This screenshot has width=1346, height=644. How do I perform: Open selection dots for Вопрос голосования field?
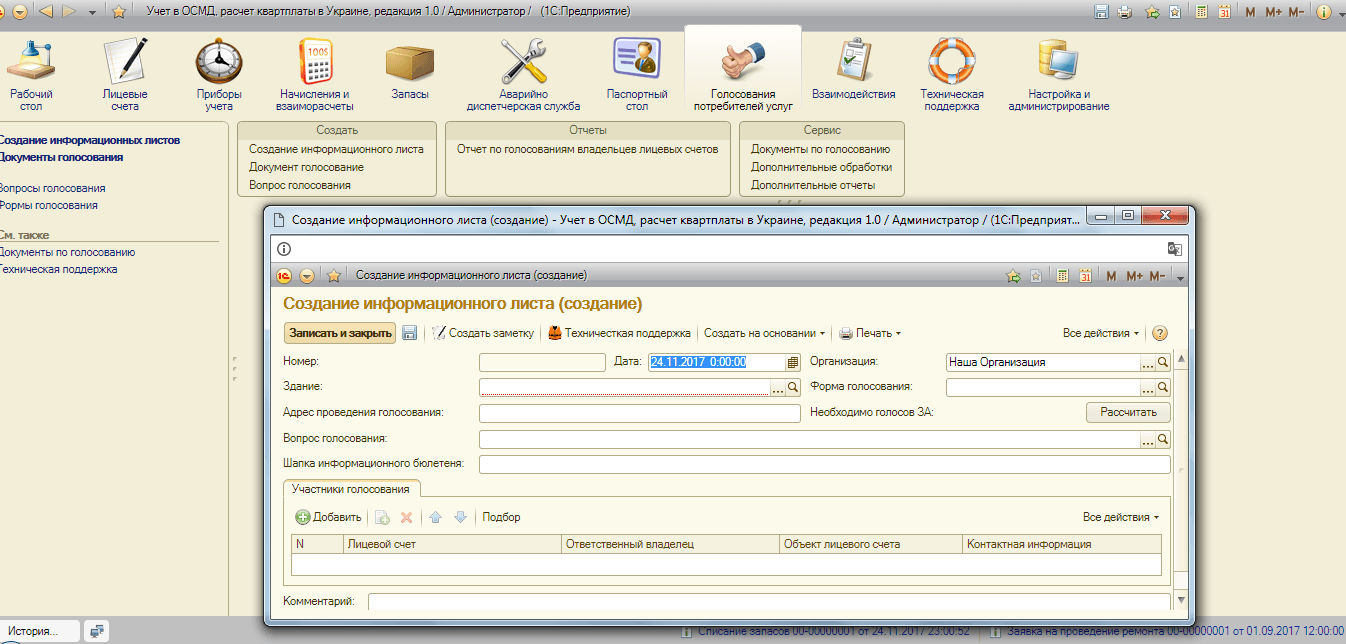1148,439
